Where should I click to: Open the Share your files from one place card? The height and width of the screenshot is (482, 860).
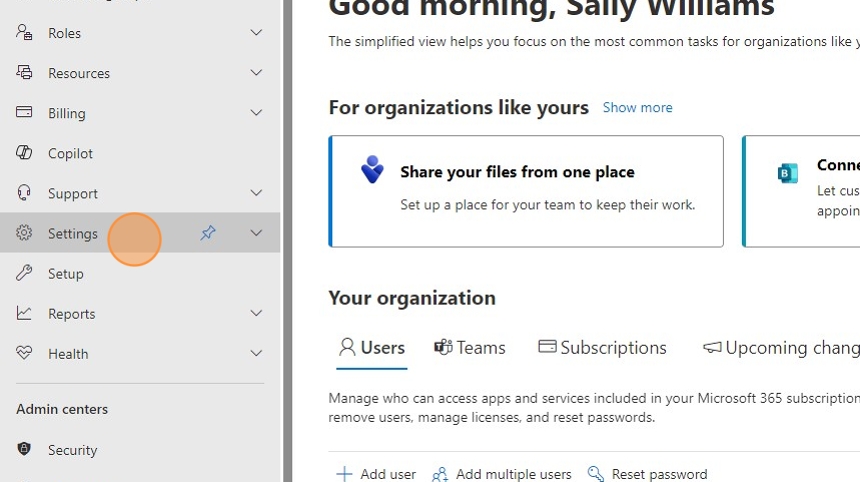[525, 191]
